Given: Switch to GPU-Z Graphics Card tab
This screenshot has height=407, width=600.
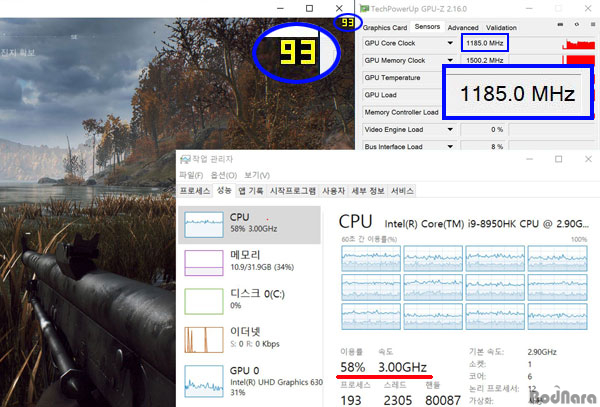Looking at the screenshot, I should pos(385,28).
